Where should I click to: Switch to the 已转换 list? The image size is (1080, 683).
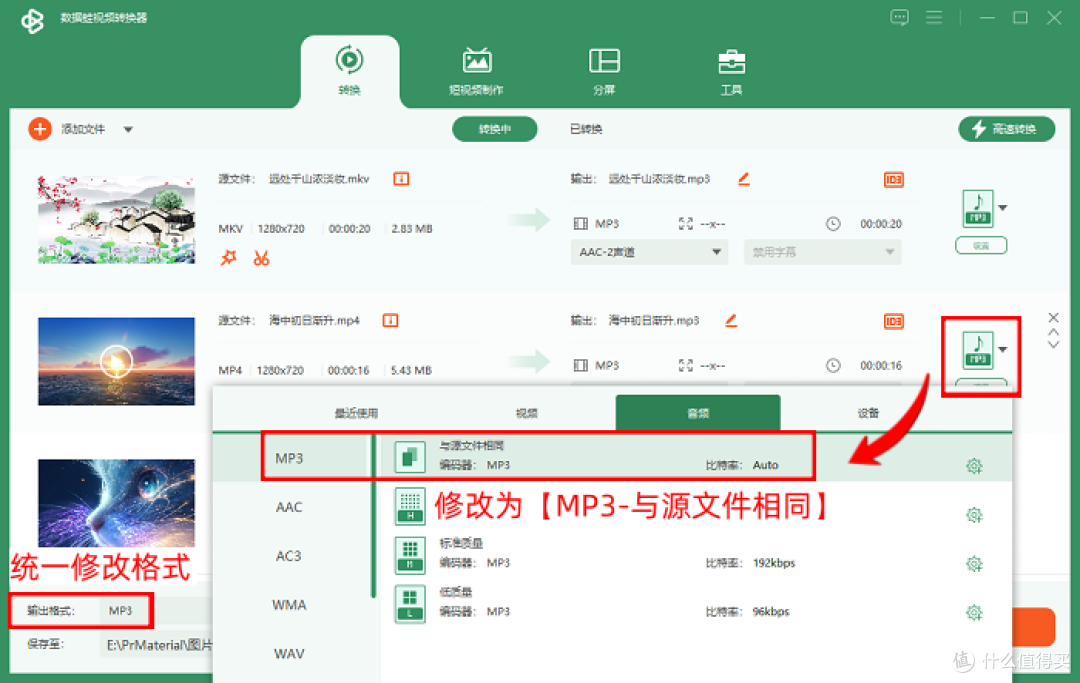coord(586,129)
